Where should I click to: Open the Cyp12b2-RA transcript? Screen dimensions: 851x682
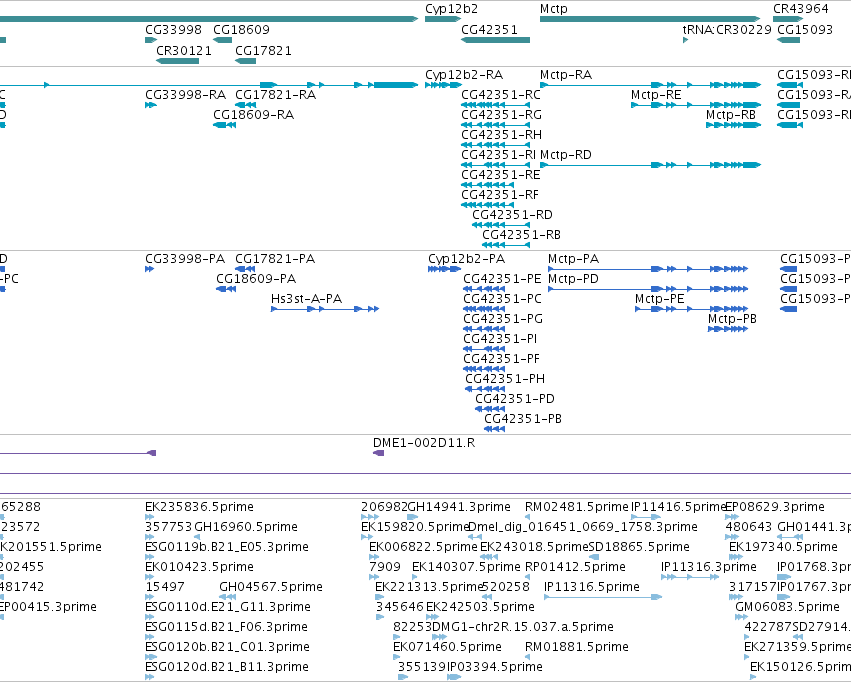pyautogui.click(x=464, y=75)
